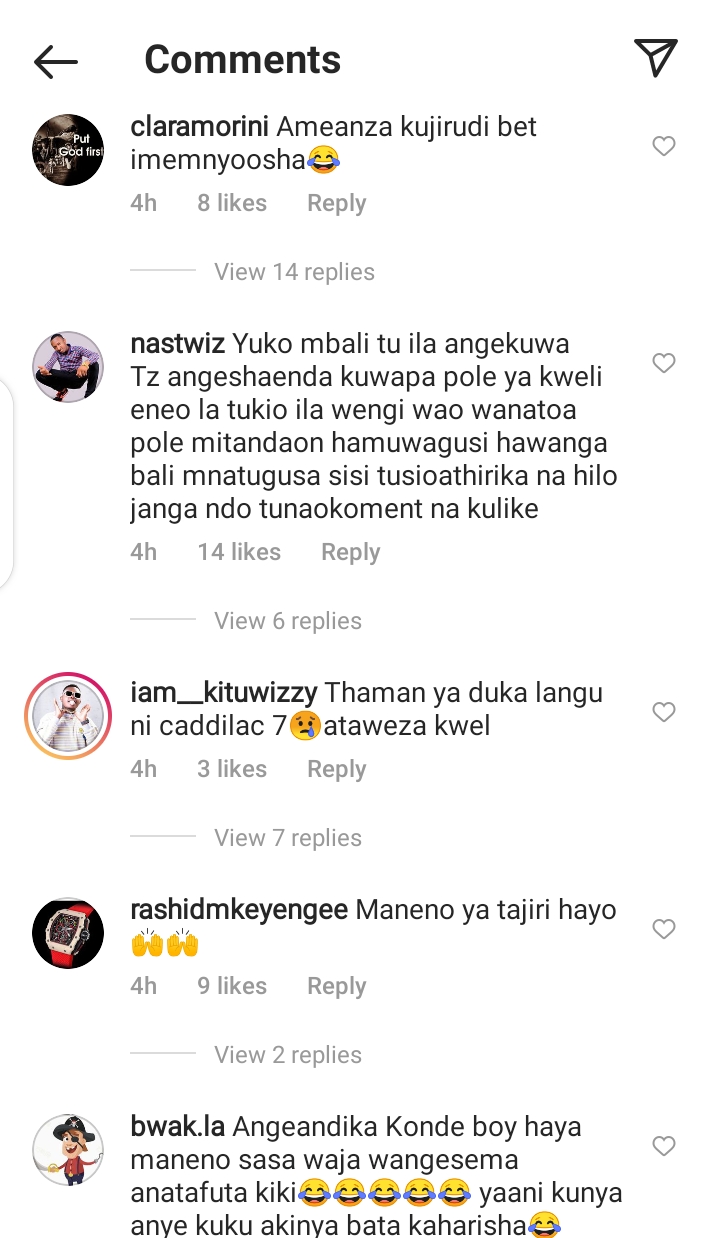Image resolution: width=720 pixels, height=1238 pixels.
Task: Reply to nastwiz's comment
Action: pyautogui.click(x=350, y=552)
